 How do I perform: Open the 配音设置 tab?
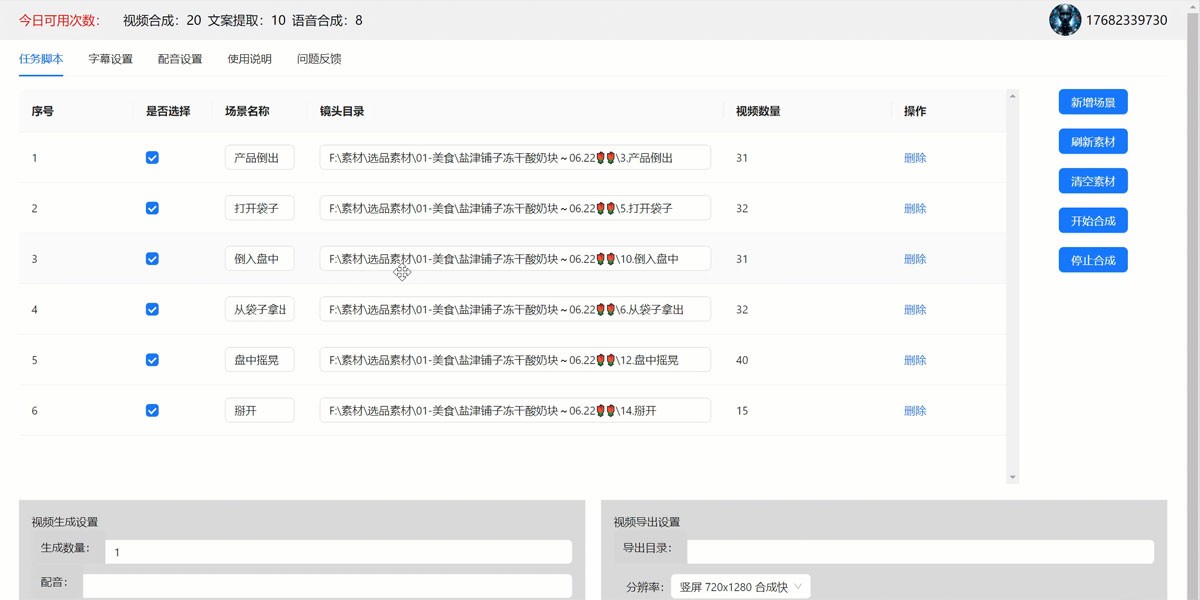[180, 59]
